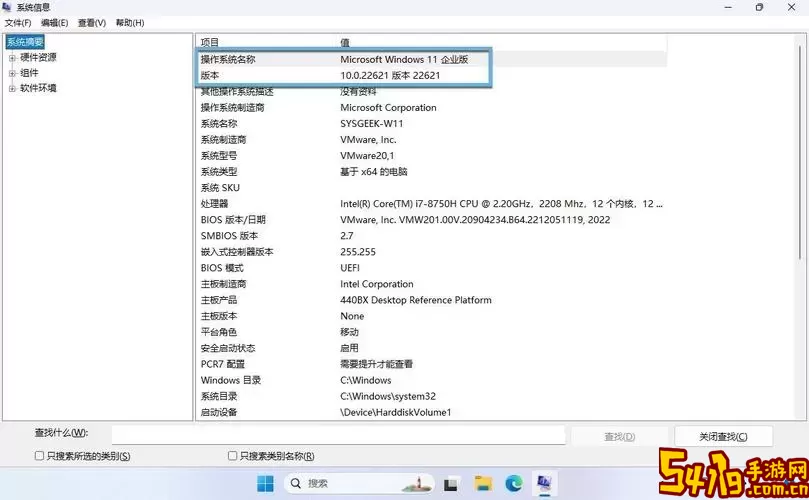Select the 系统 SKU row

431,187
